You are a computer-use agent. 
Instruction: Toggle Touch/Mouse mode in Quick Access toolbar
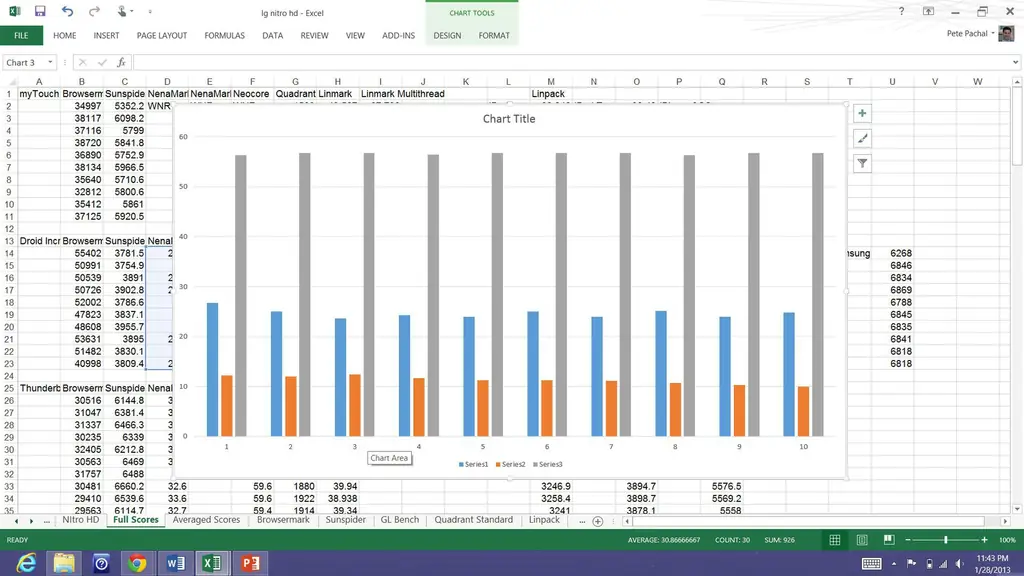click(x=122, y=11)
